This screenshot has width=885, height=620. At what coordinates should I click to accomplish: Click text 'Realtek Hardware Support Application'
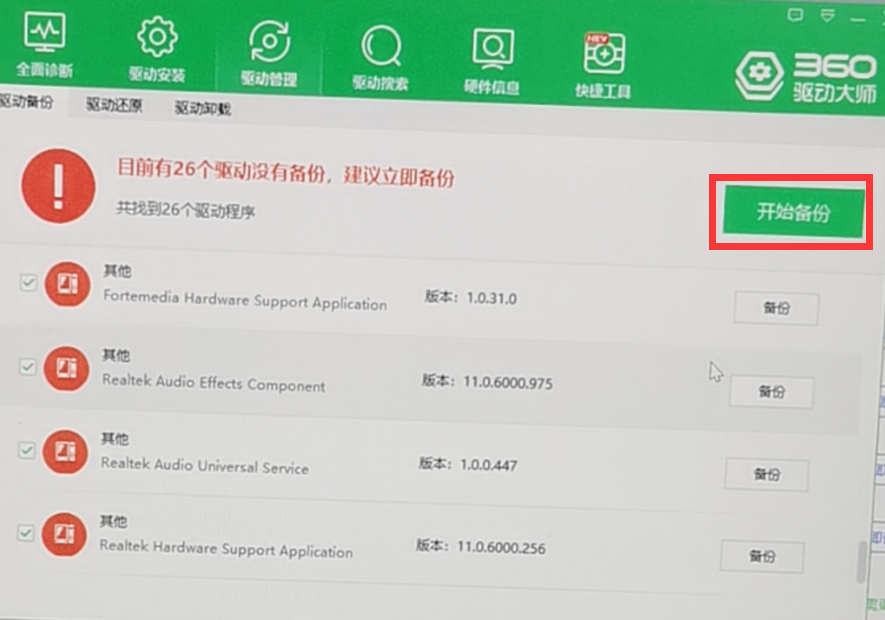click(226, 548)
